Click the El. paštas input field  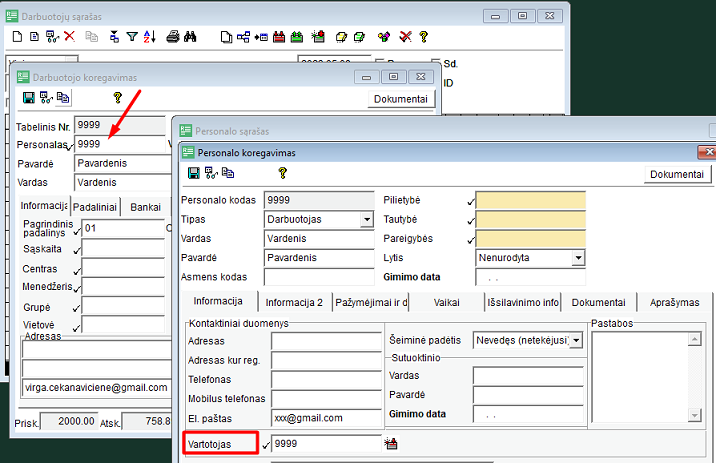pyautogui.click(x=325, y=417)
